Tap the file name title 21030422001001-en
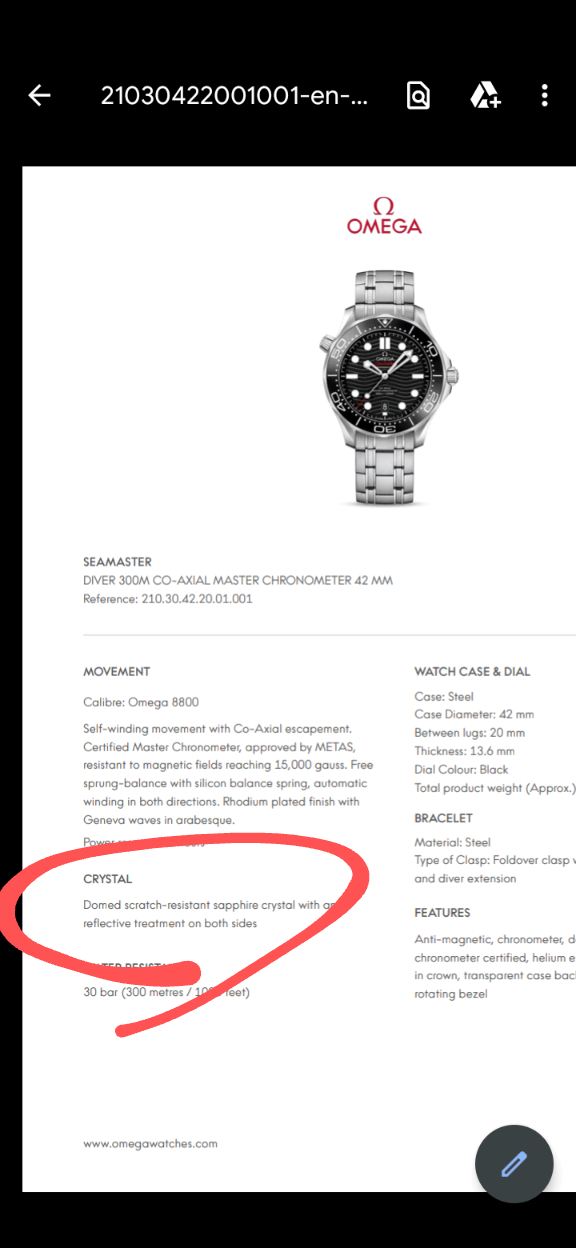The height and width of the screenshot is (1248, 576). (x=234, y=96)
